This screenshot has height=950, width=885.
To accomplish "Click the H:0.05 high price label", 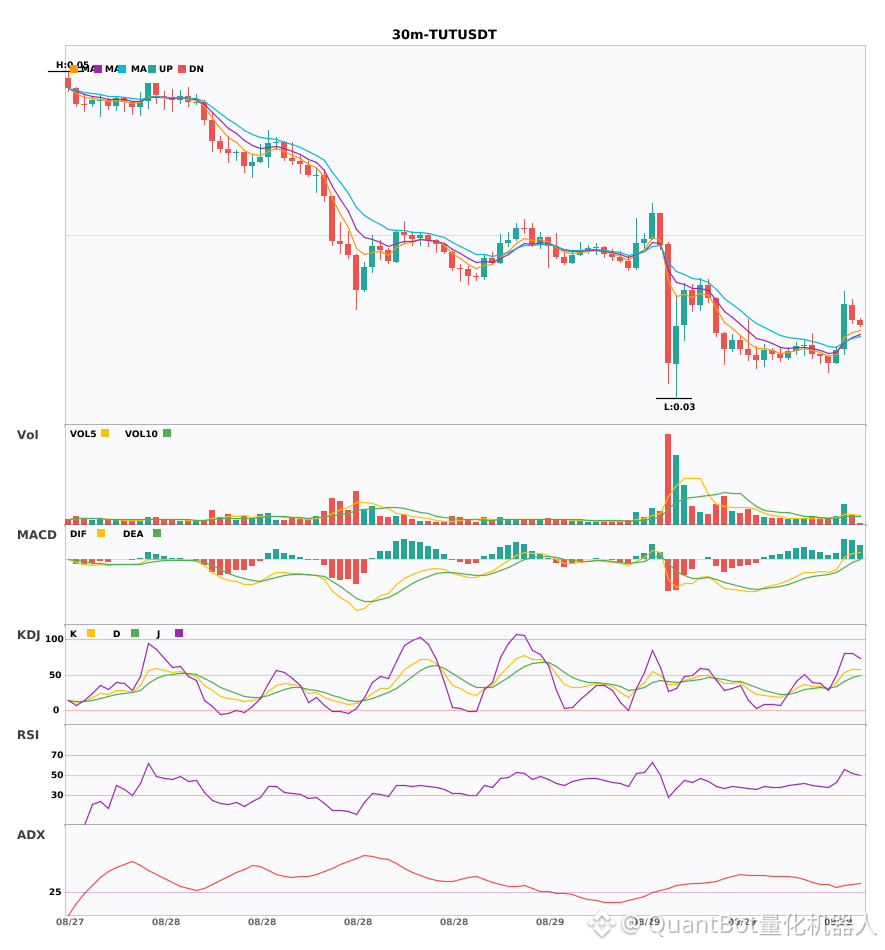I will click(73, 65).
